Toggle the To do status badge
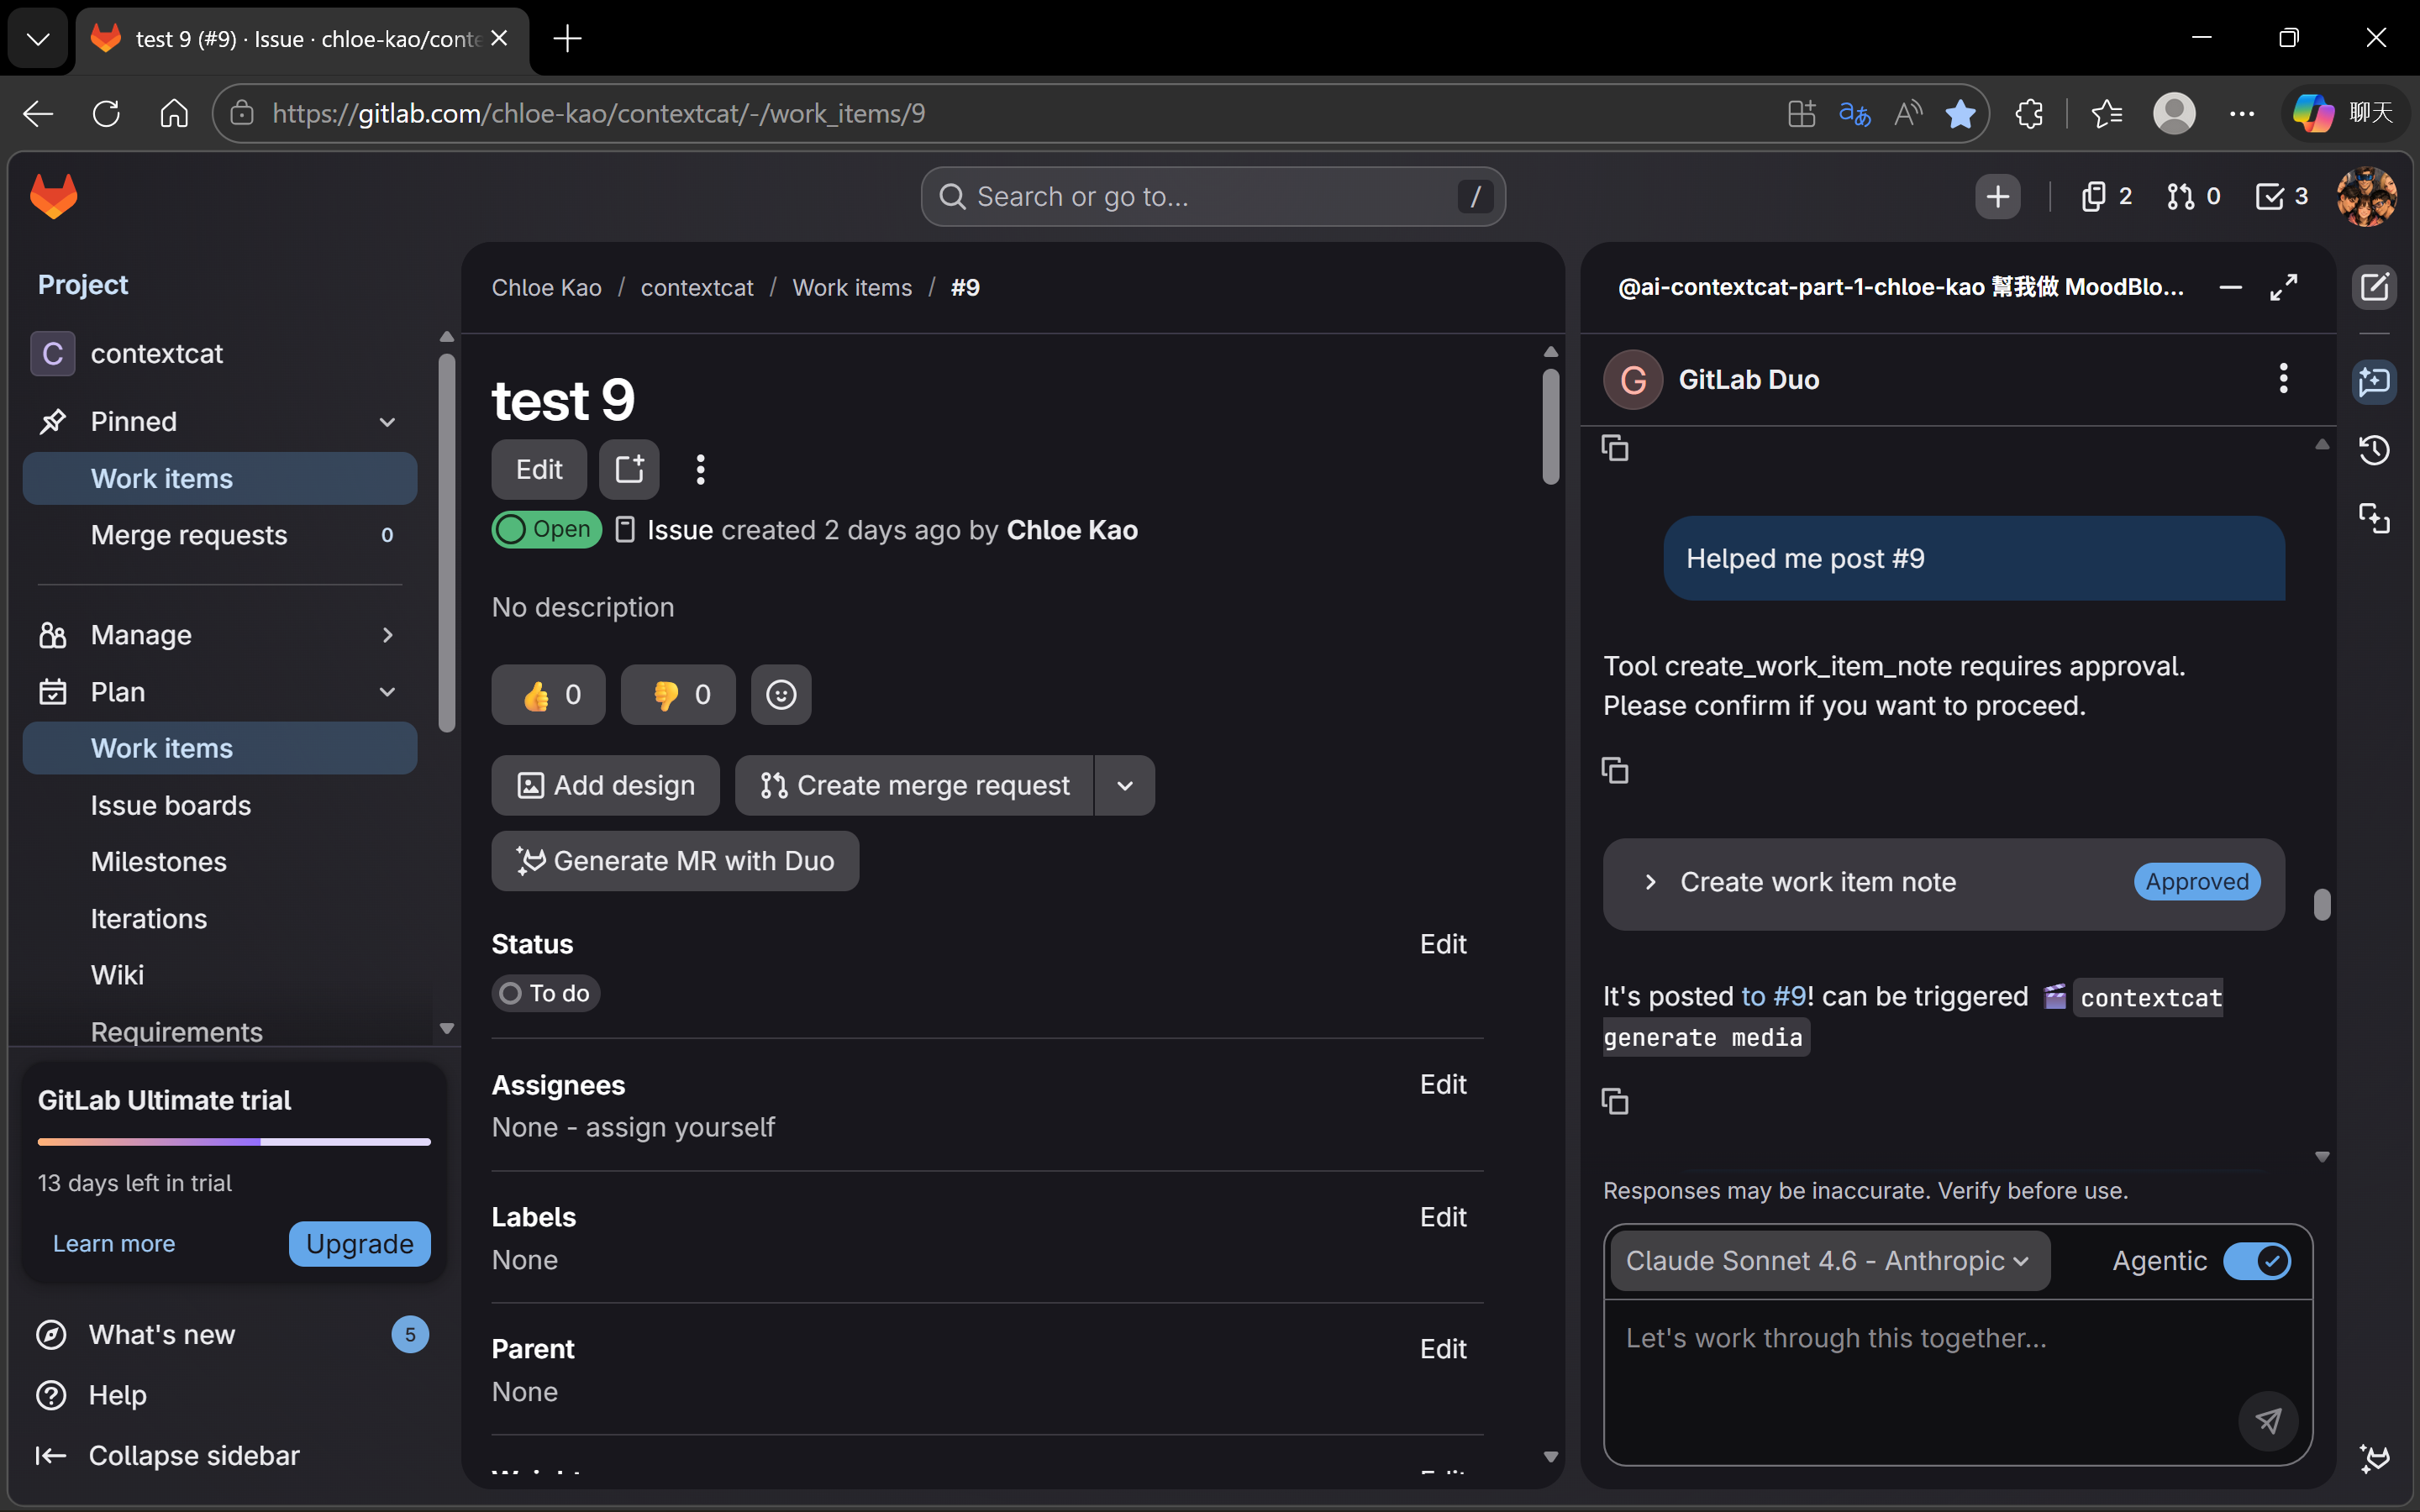The height and width of the screenshot is (1512, 2420). pyautogui.click(x=546, y=993)
